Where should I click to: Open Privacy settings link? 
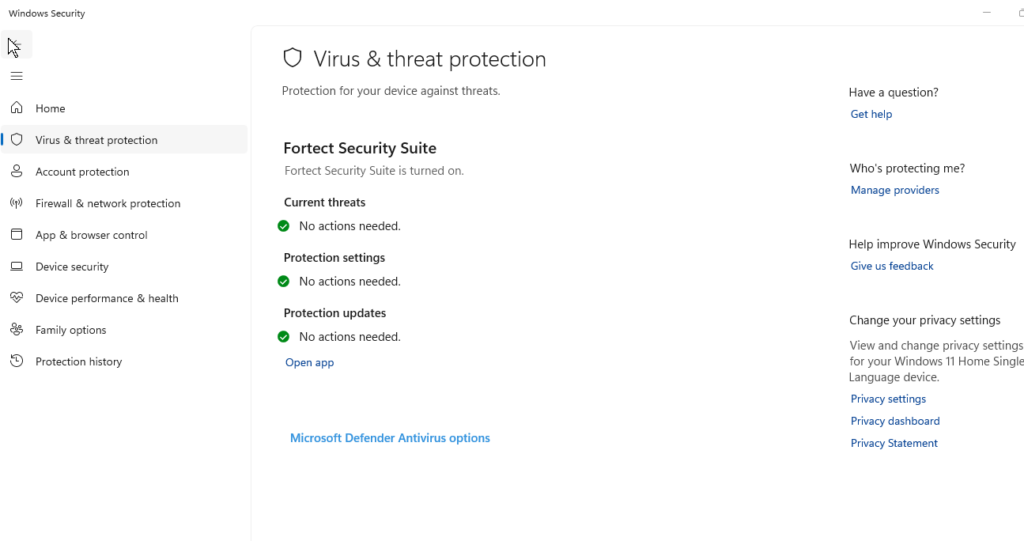click(888, 399)
